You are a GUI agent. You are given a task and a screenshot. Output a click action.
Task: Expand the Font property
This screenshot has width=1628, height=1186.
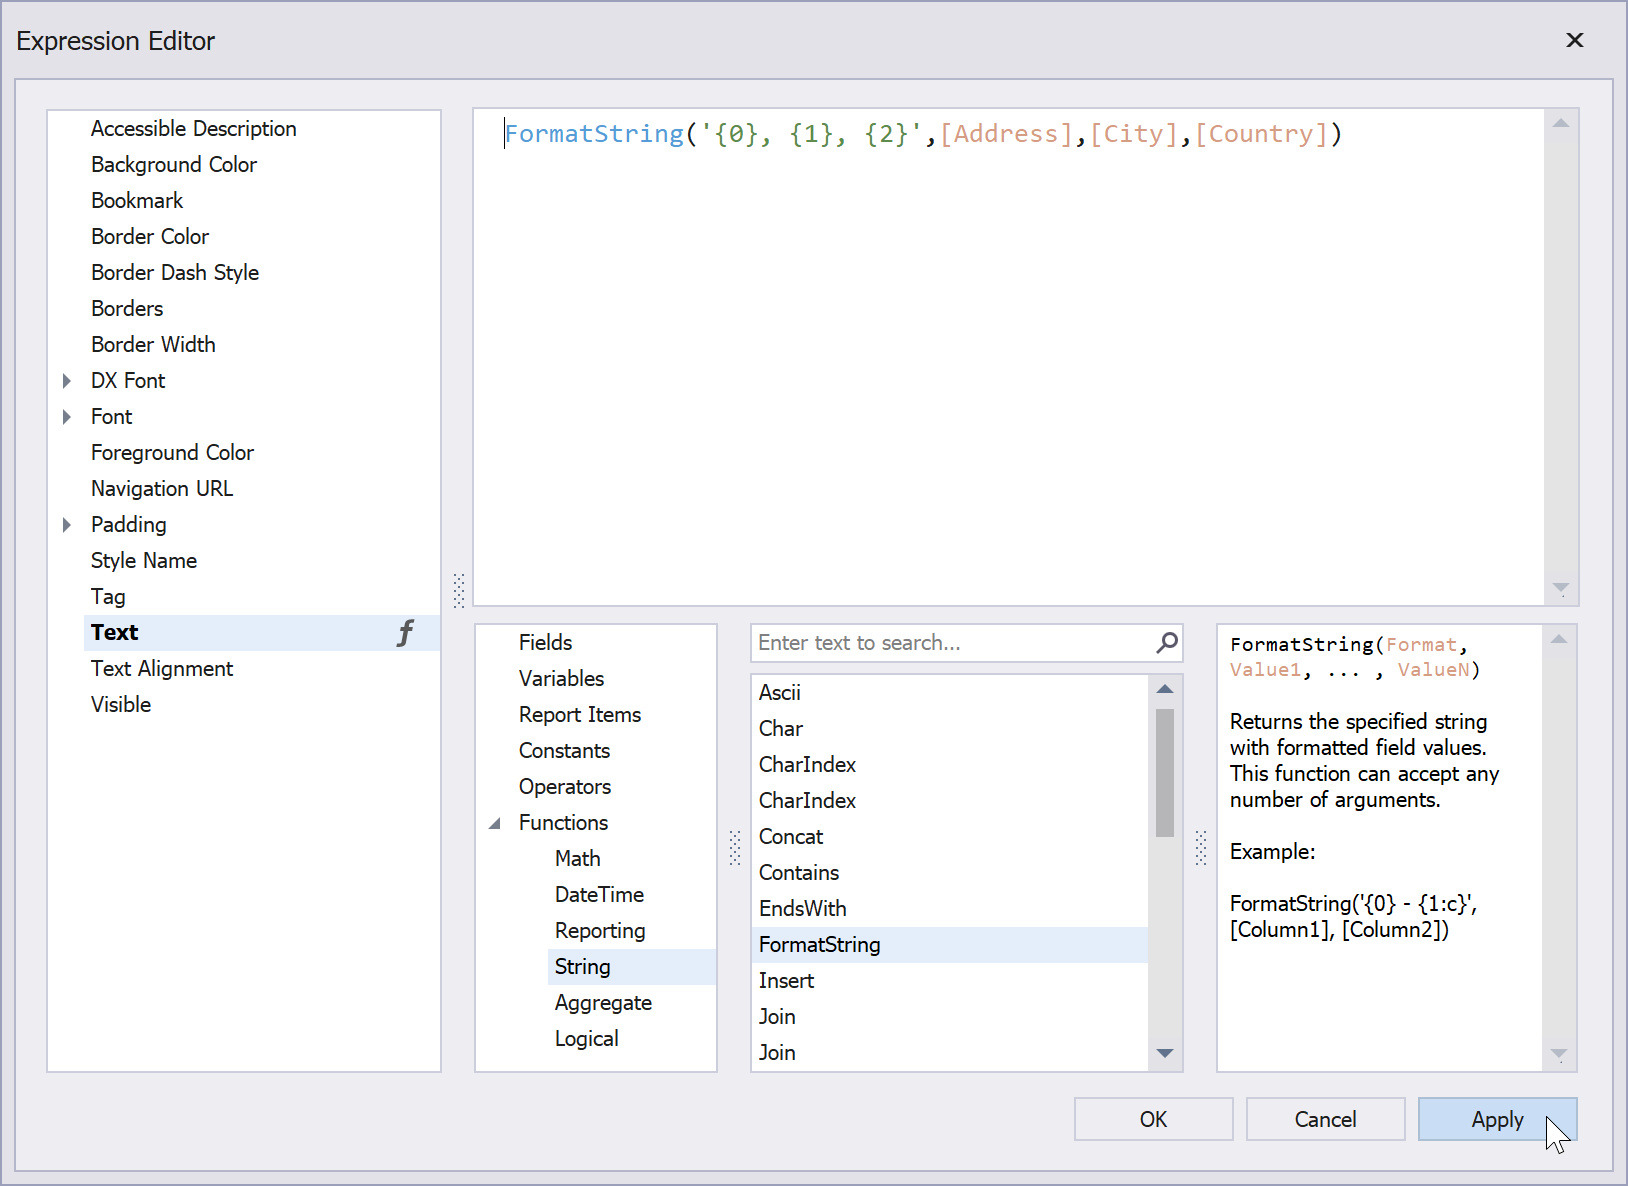pyautogui.click(x=67, y=416)
